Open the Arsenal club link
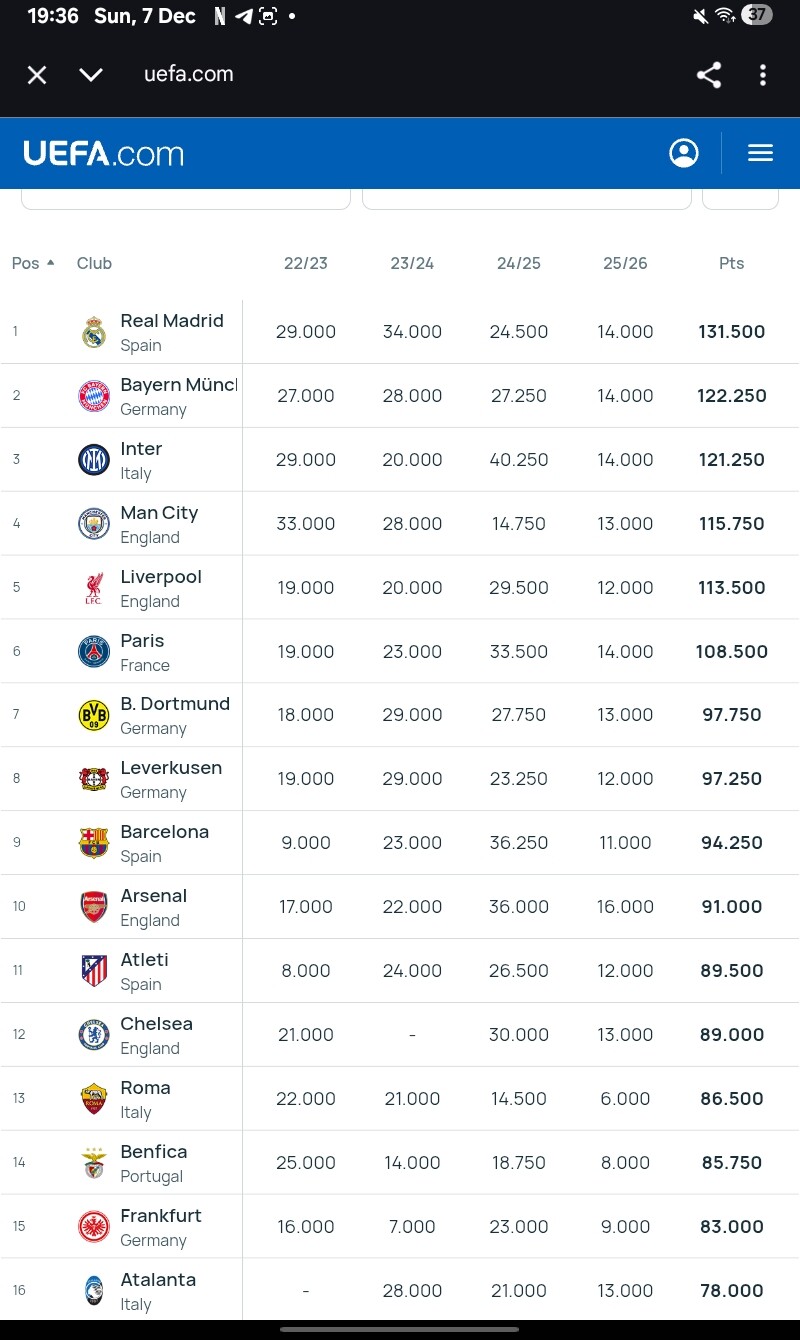800x1340 pixels. pyautogui.click(x=153, y=896)
